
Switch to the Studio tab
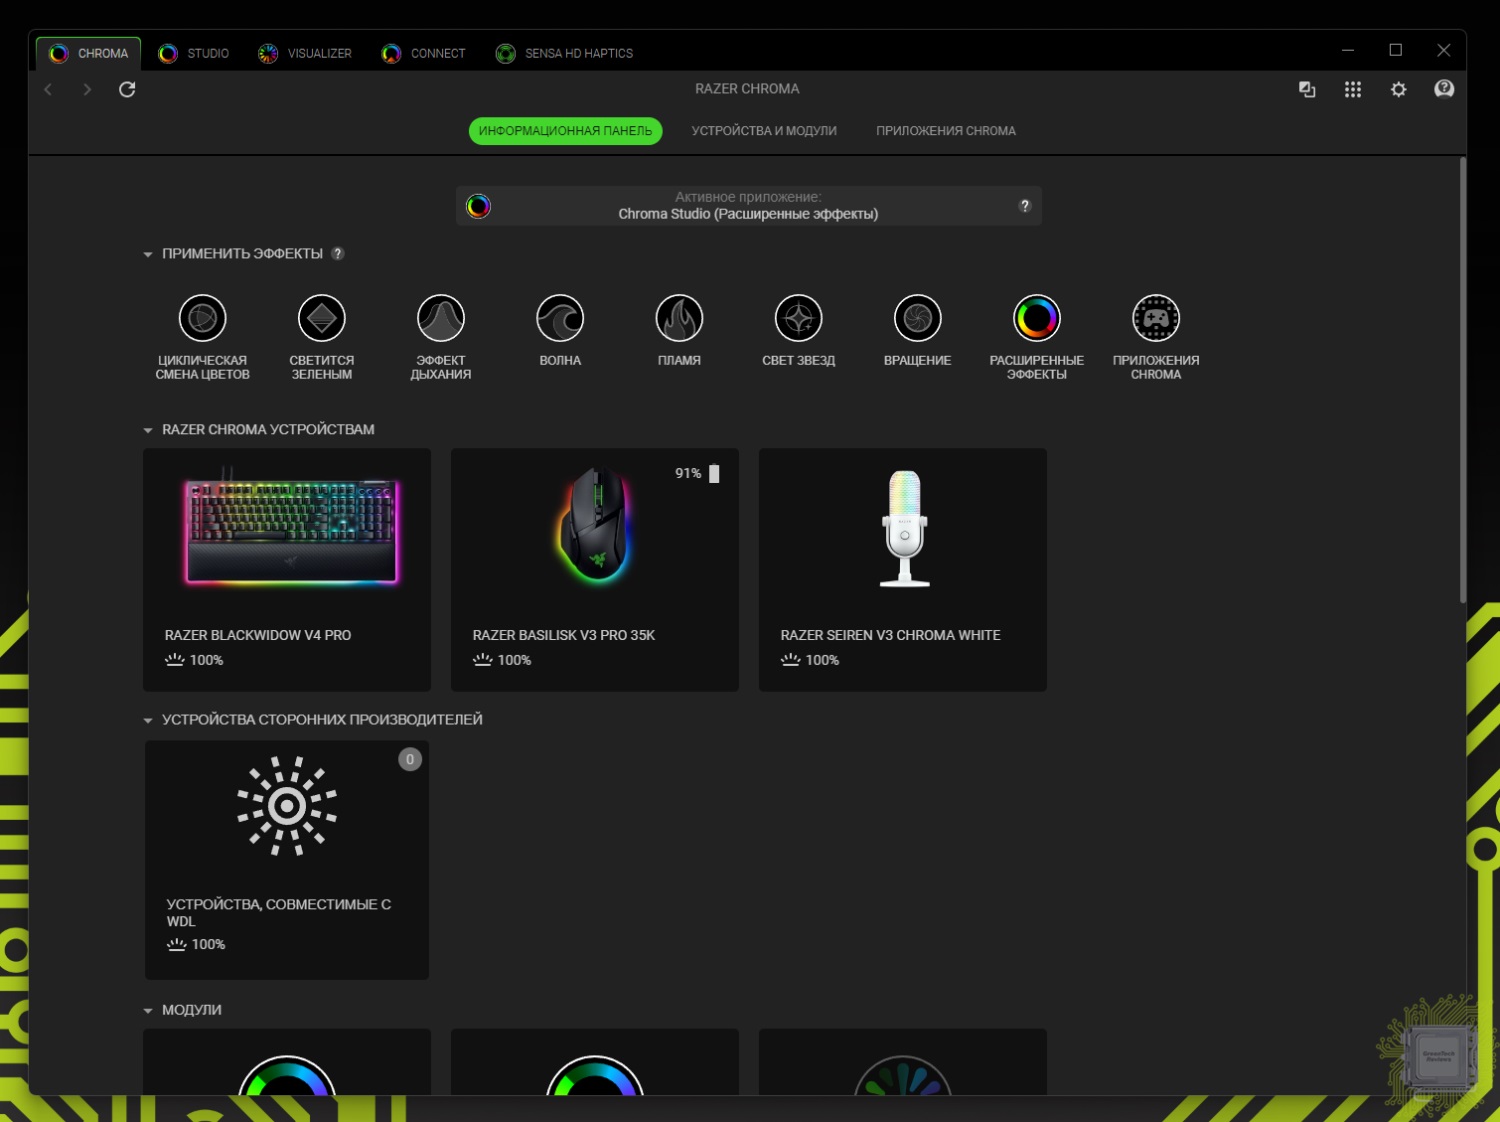pyautogui.click(x=195, y=53)
